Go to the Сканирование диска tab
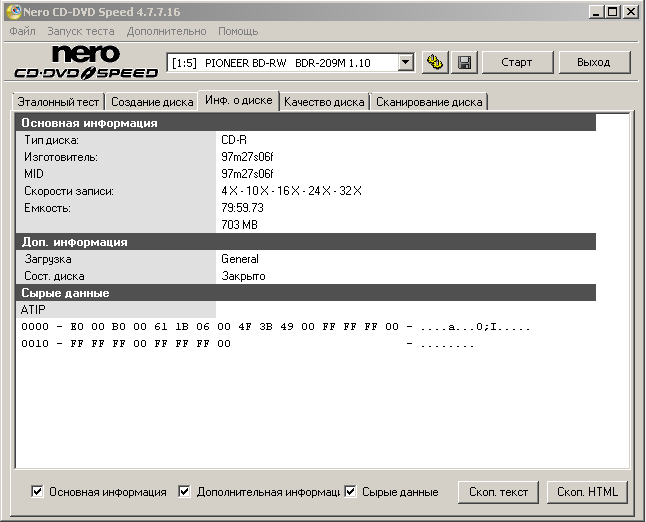Screen dimensions: 646x522 tap(429, 102)
